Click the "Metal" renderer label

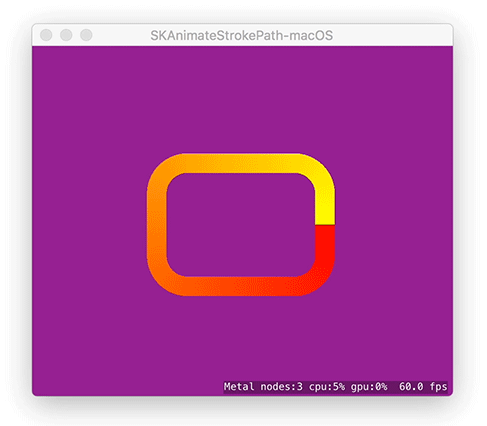(239, 387)
